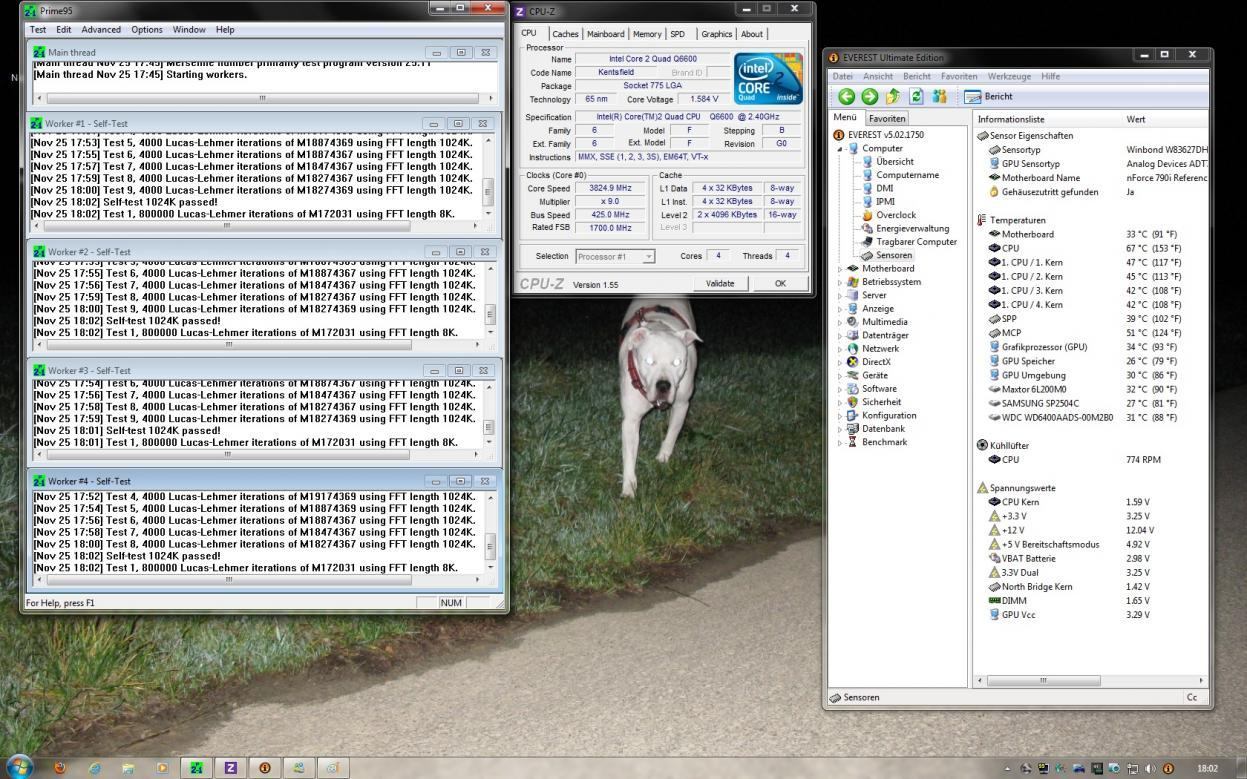Image resolution: width=1247 pixels, height=779 pixels.
Task: Click the Worker #3 window icon
Action: [39, 370]
